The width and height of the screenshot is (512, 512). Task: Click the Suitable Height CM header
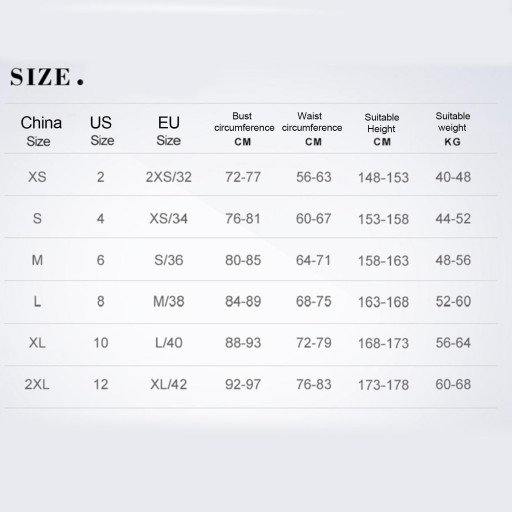coord(382,130)
